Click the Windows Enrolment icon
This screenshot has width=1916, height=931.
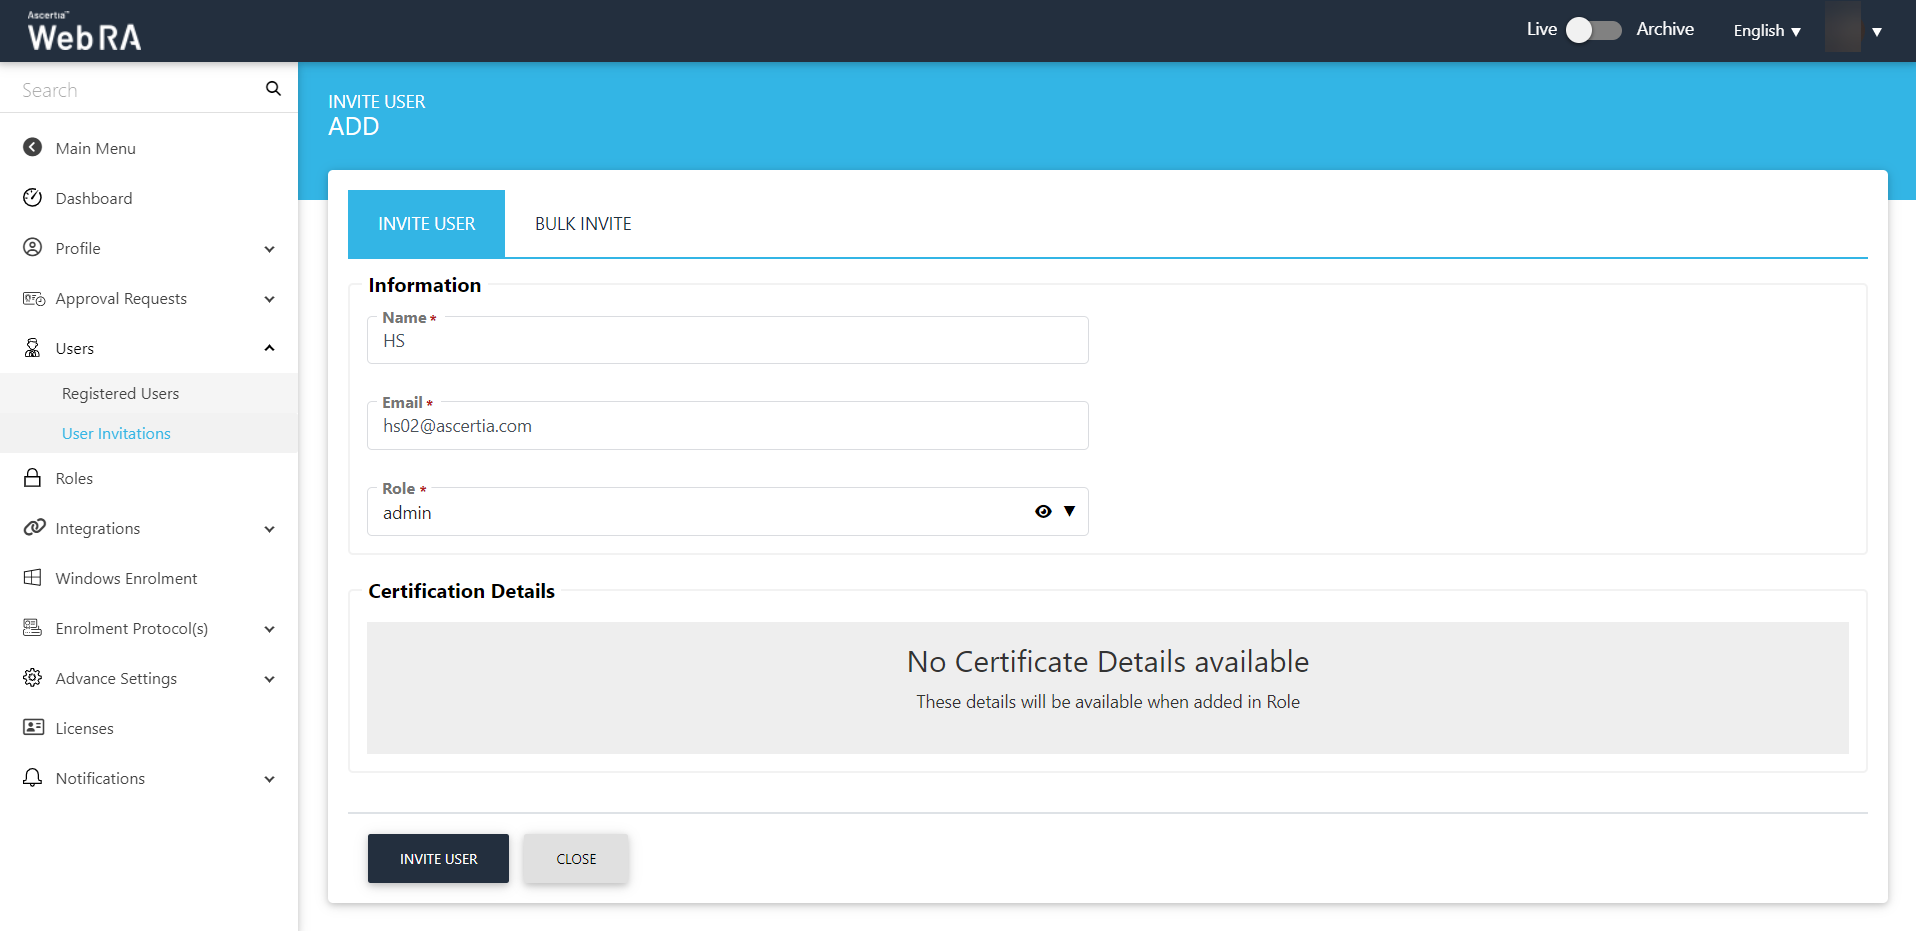click(33, 578)
